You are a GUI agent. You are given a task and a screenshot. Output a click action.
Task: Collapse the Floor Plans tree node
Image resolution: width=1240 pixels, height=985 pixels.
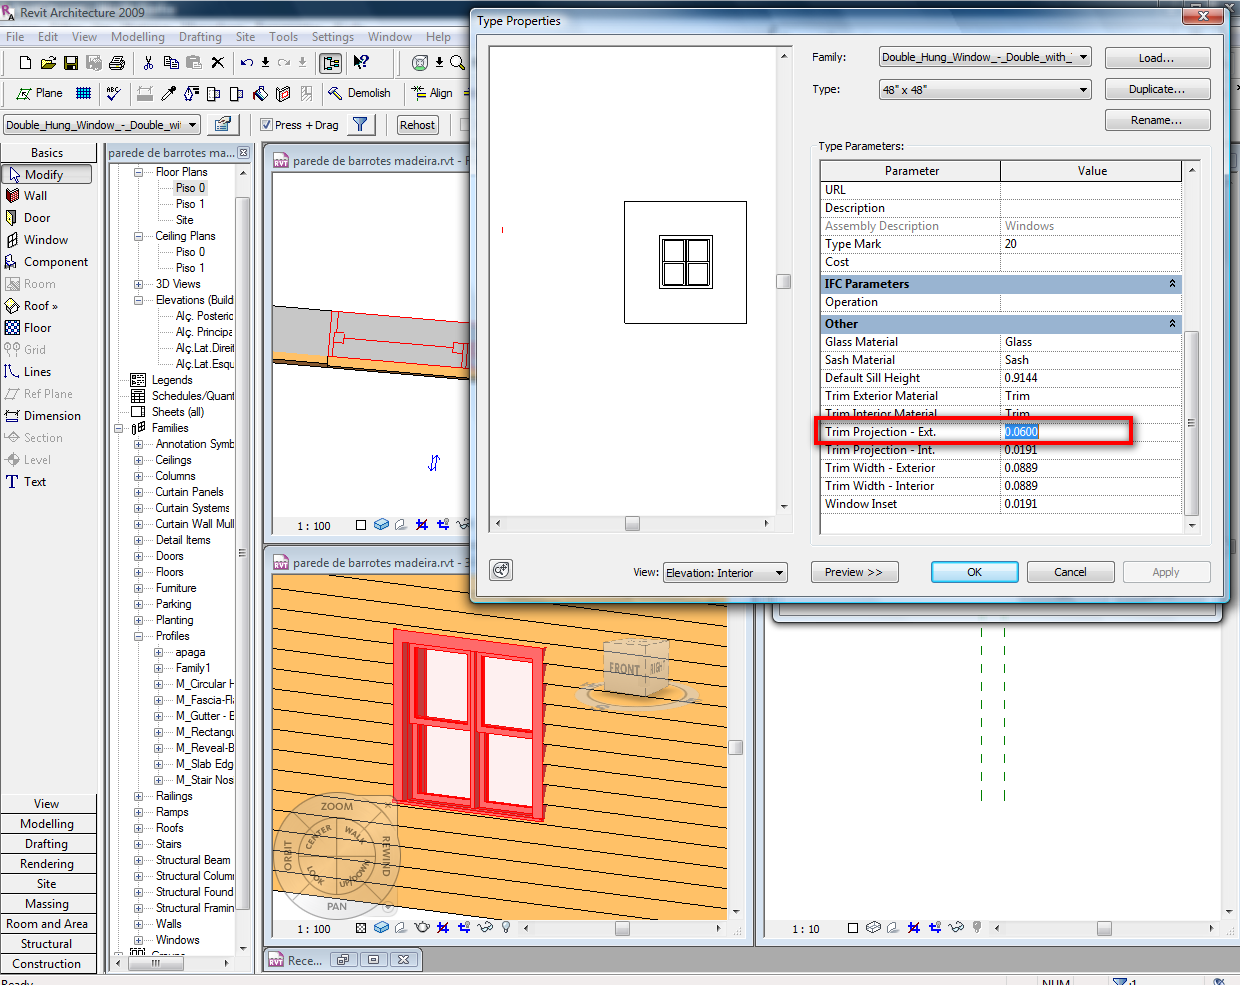point(139,172)
